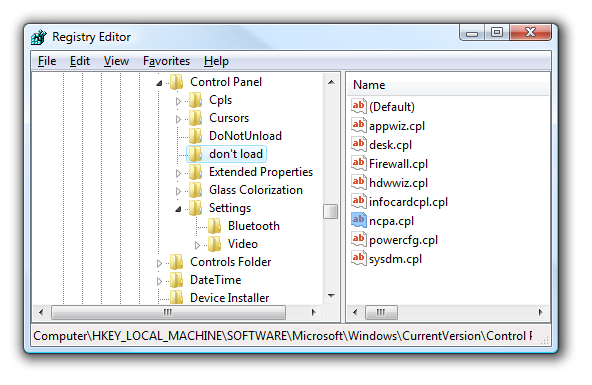Click the don't load folder icon
This screenshot has height=385, width=592.
[x=196, y=154]
